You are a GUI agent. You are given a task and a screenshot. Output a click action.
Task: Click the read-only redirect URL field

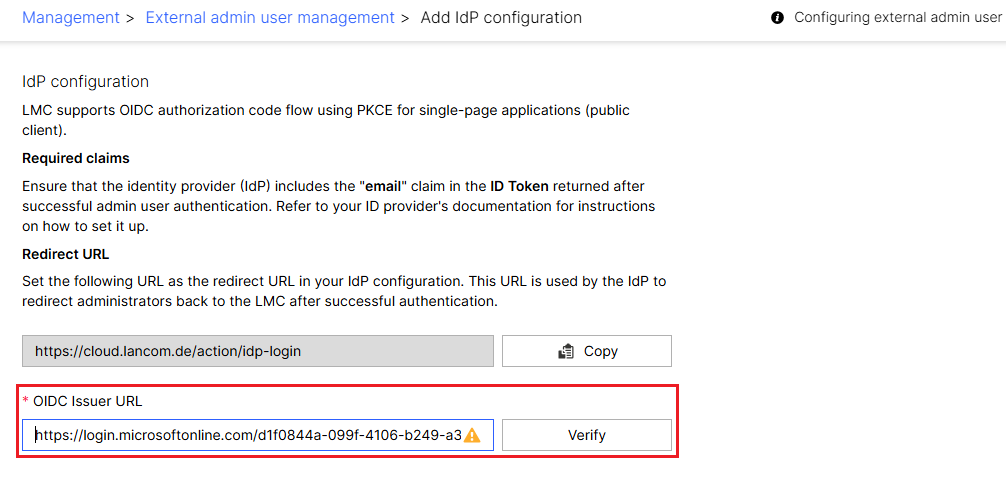(258, 351)
